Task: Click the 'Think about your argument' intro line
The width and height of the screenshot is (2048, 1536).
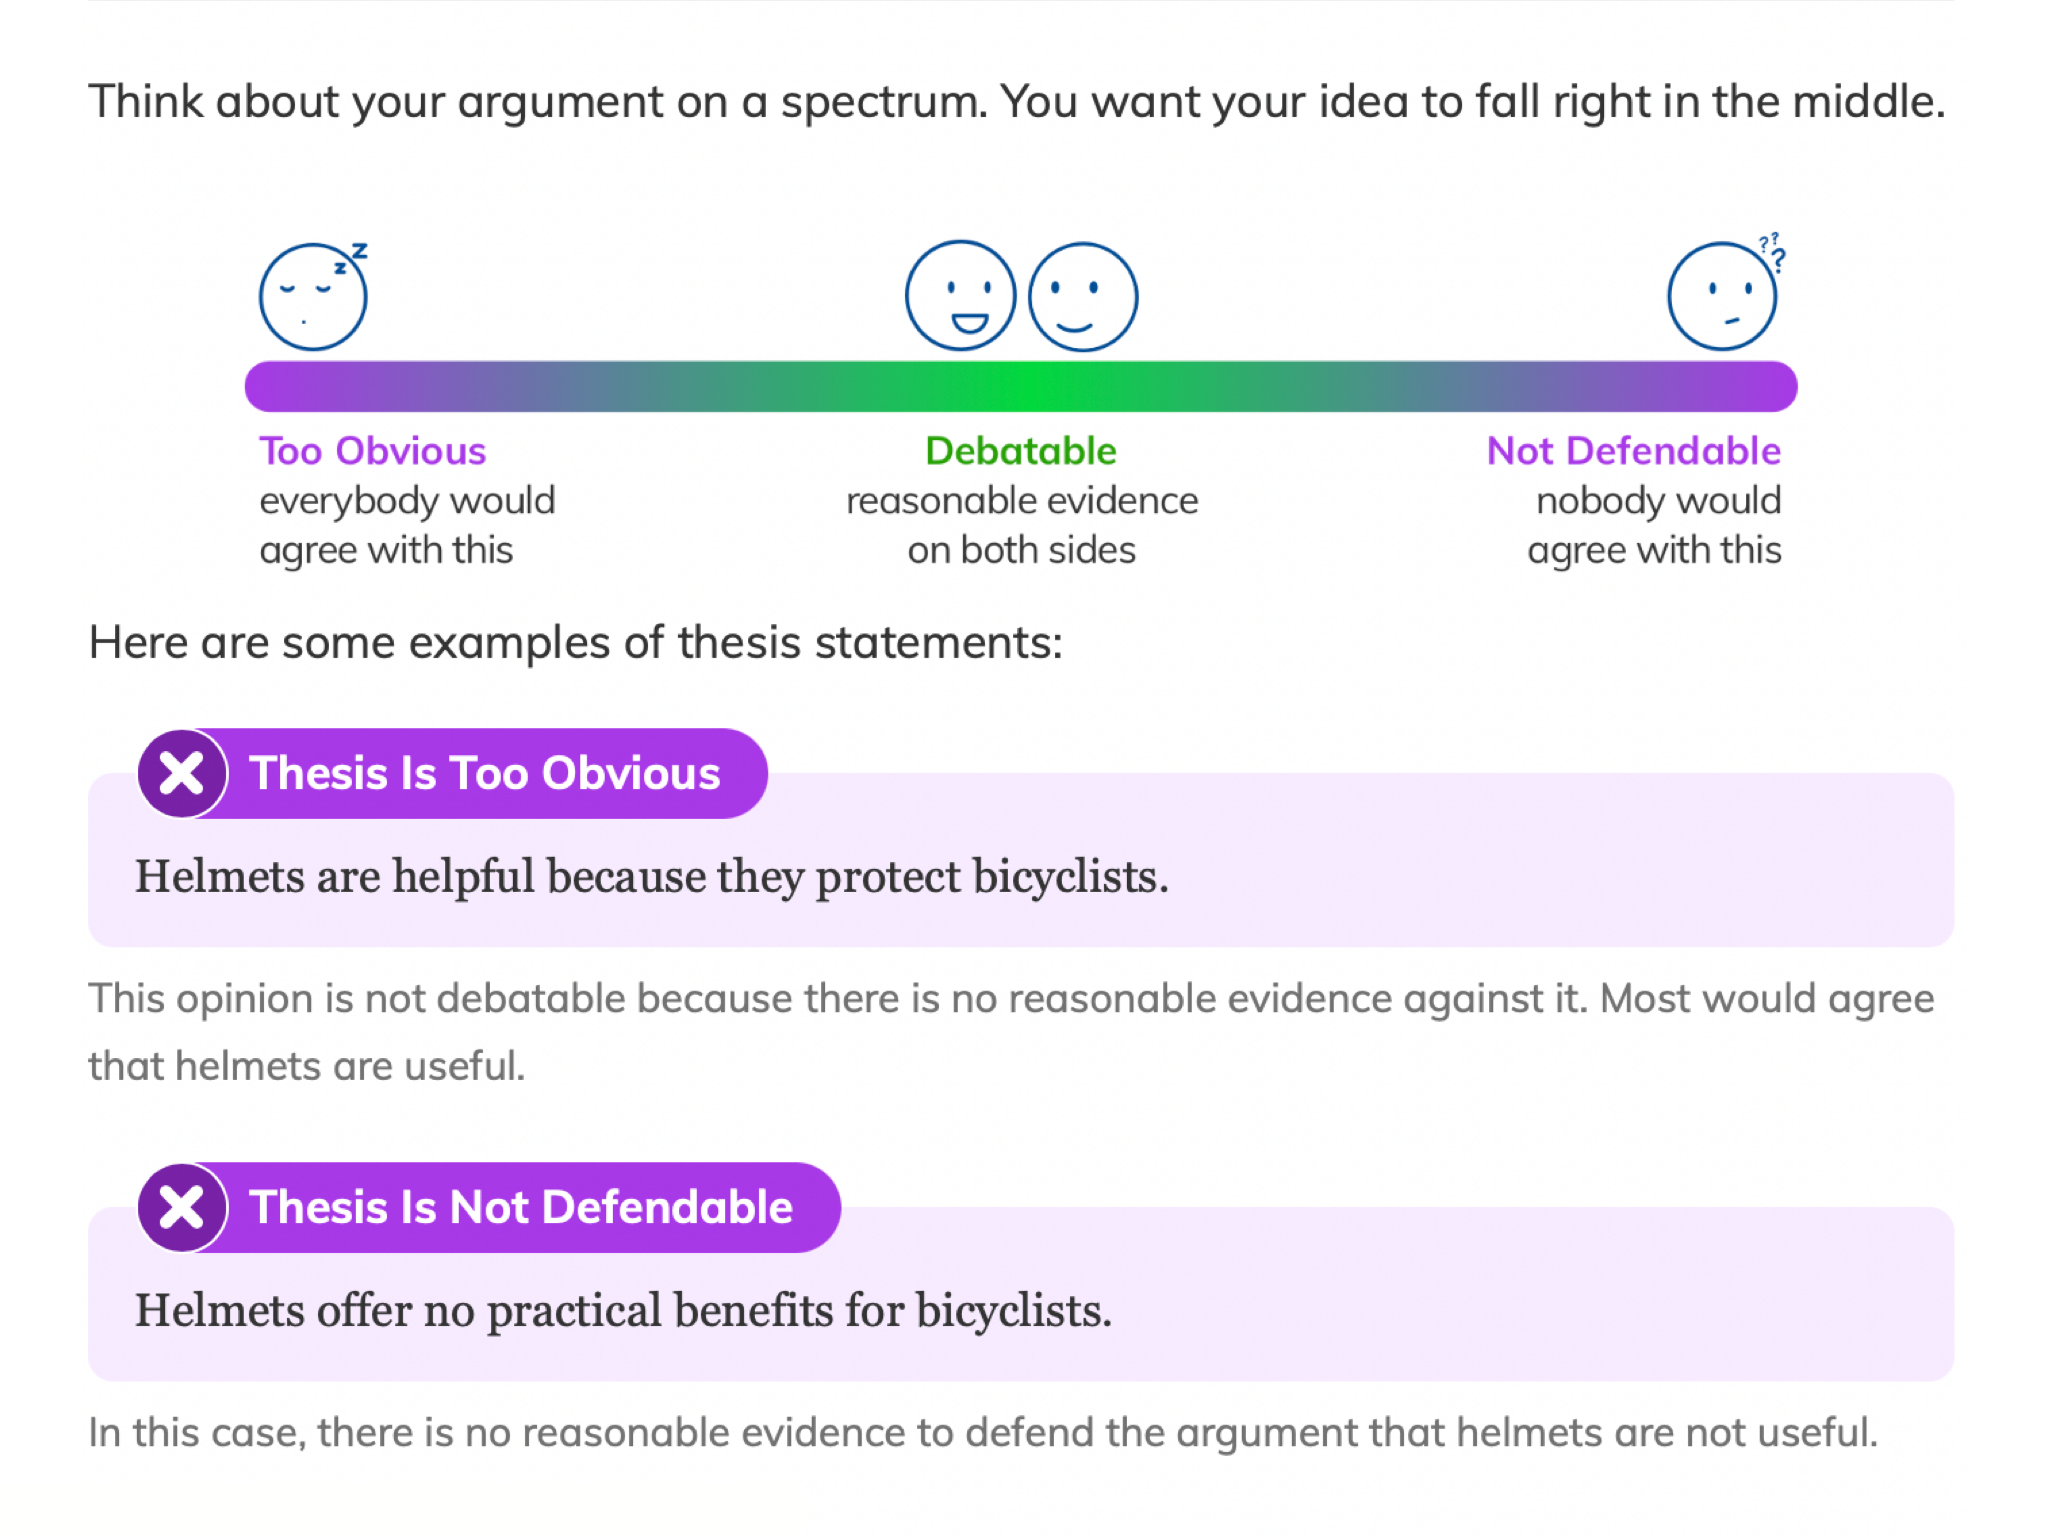Action: (1017, 102)
